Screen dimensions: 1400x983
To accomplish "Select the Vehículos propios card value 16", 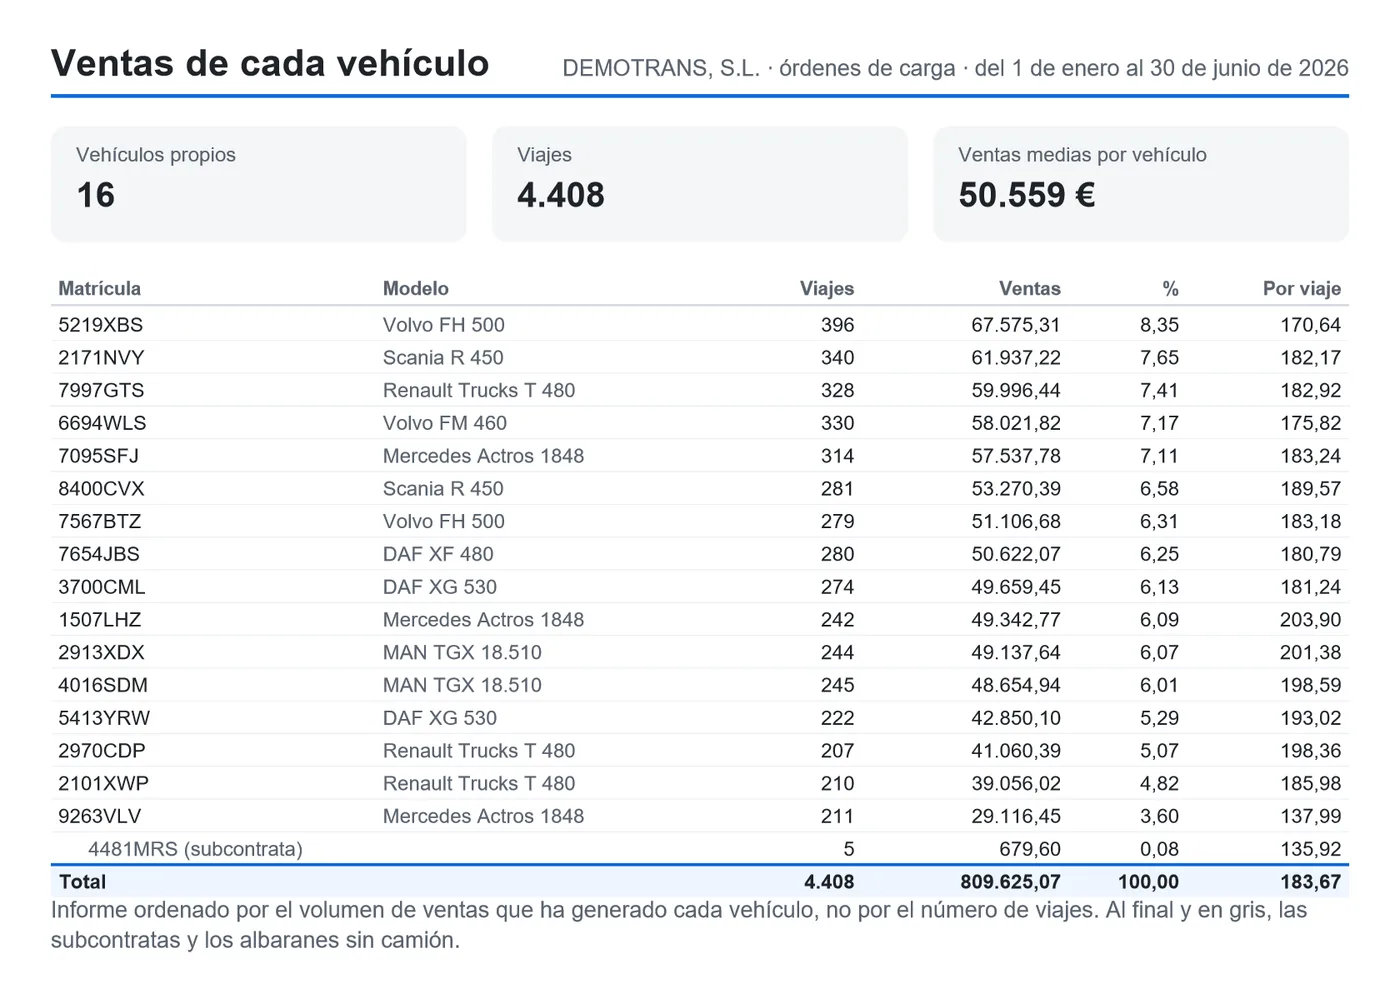I will tap(96, 195).
